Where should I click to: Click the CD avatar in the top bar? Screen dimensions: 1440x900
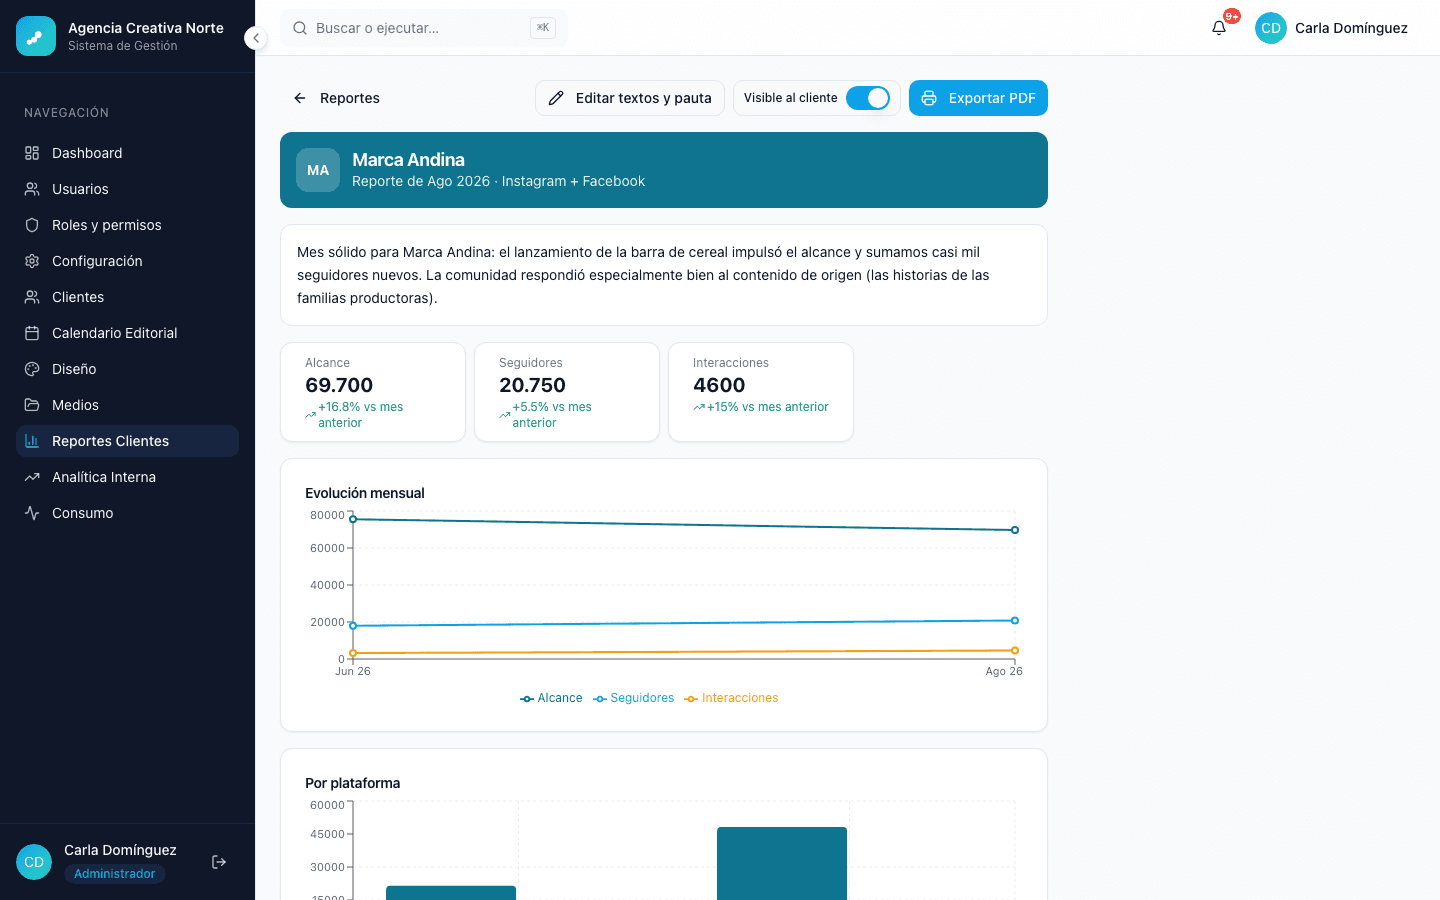point(1271,28)
